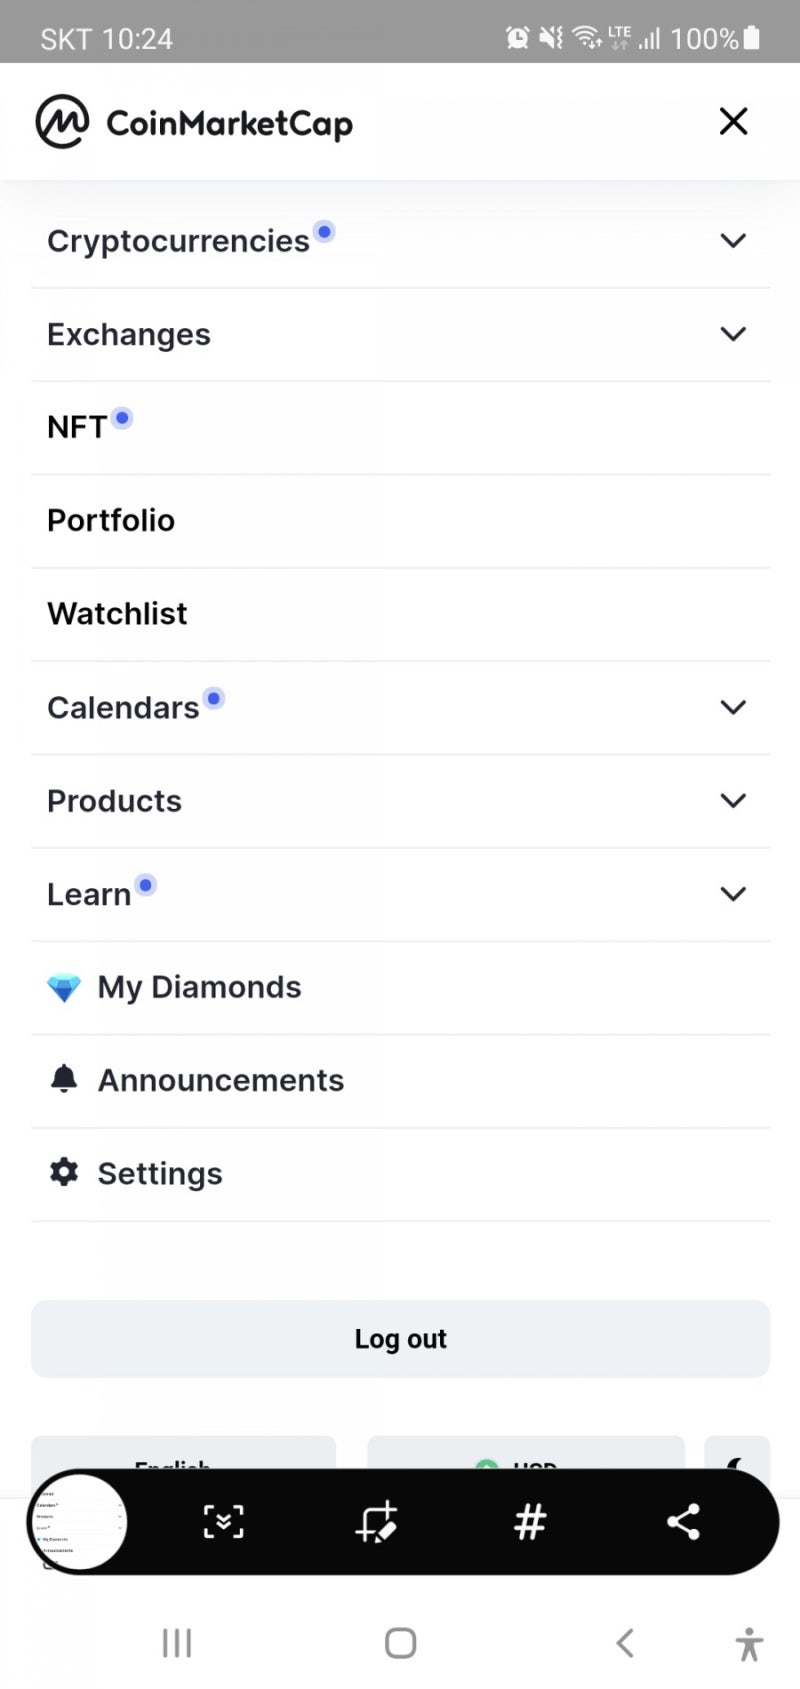Tap the My Diamonds gem icon
The width and height of the screenshot is (800, 1689).
point(64,988)
